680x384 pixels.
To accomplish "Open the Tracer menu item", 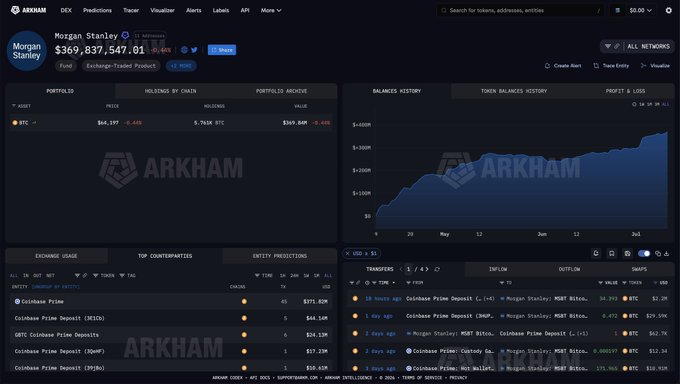I will click(131, 10).
